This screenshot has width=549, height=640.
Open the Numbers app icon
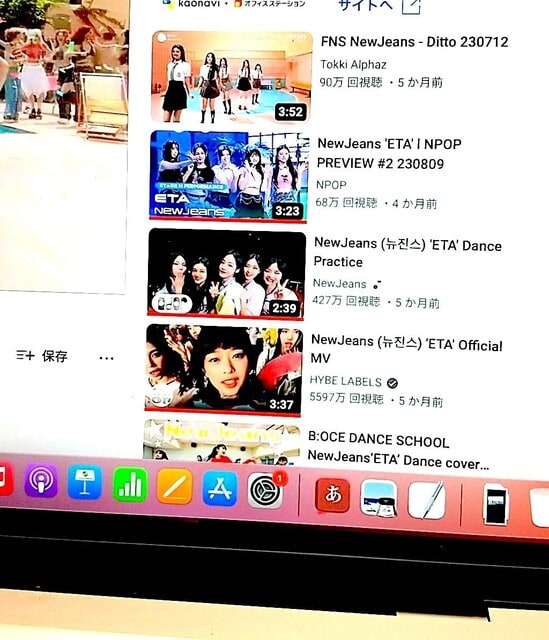coord(130,485)
